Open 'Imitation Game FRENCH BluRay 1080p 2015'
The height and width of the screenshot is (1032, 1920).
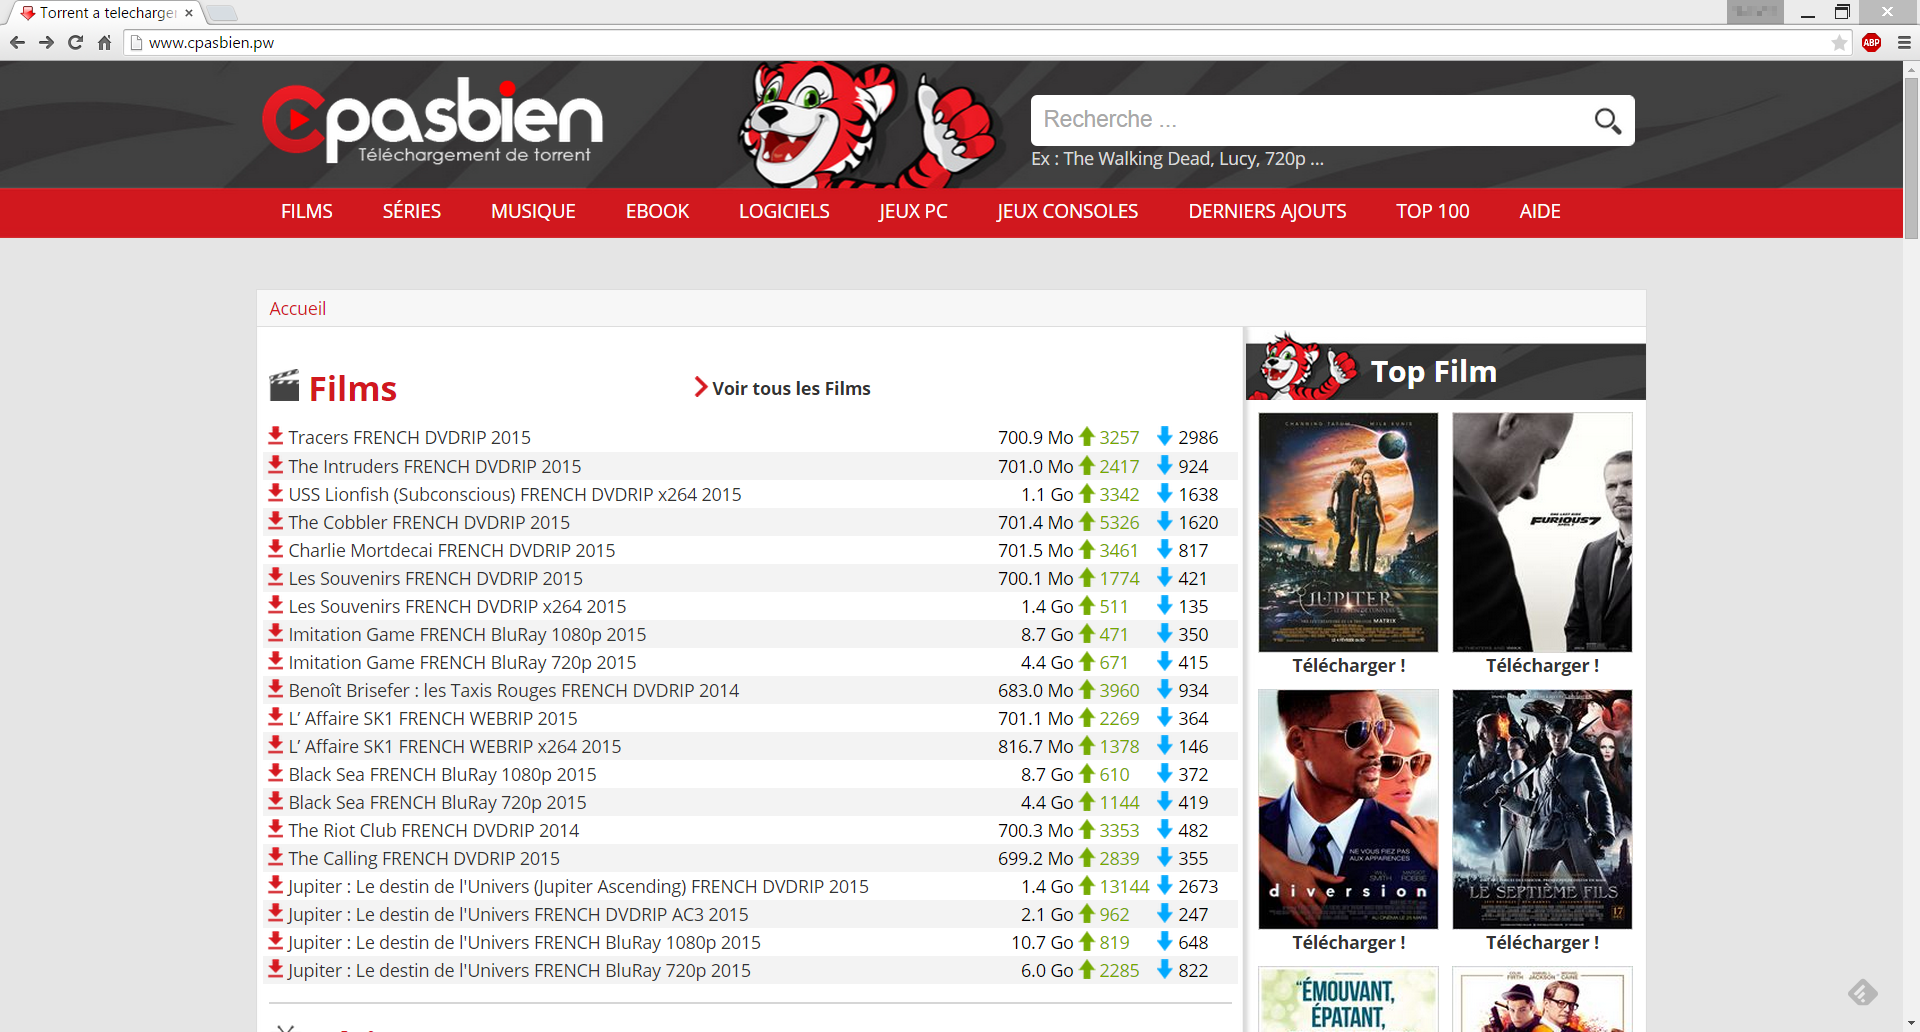[467, 634]
